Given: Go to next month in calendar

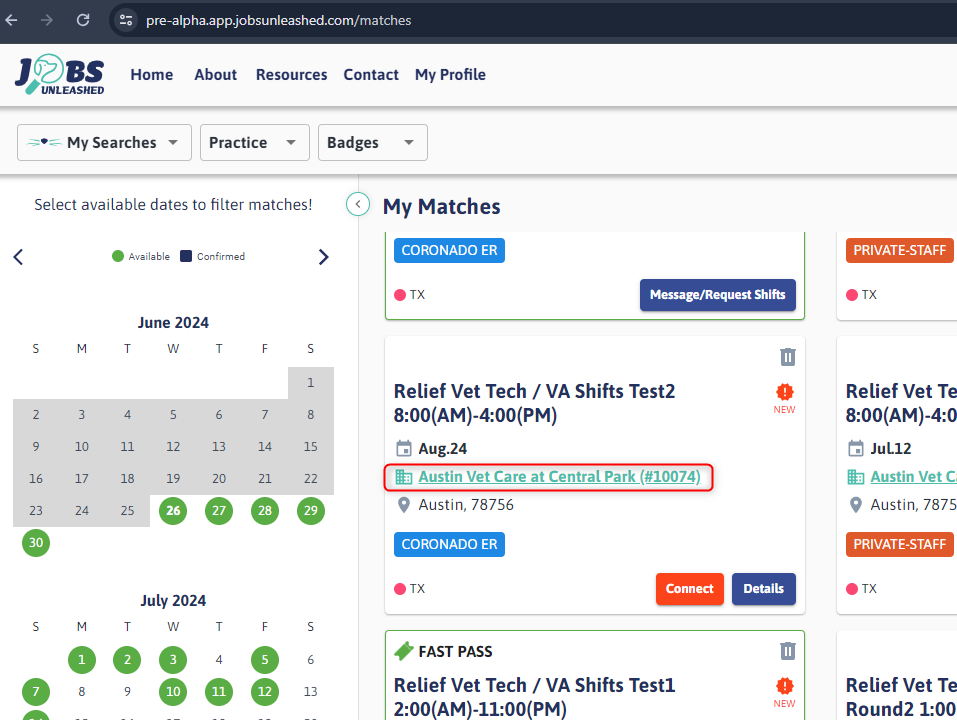Looking at the screenshot, I should 323,257.
